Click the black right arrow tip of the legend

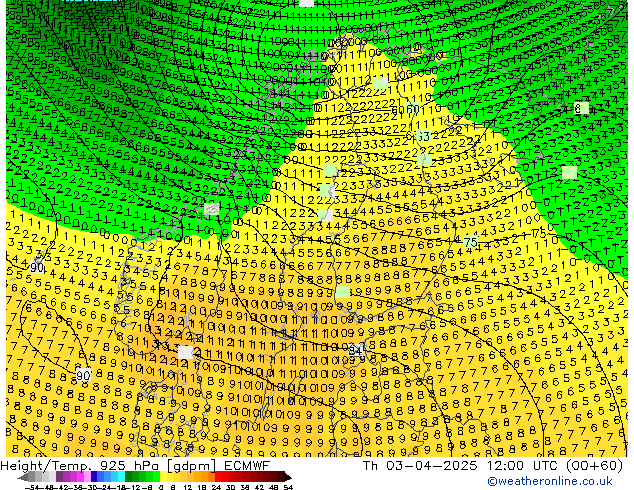tap(288, 477)
